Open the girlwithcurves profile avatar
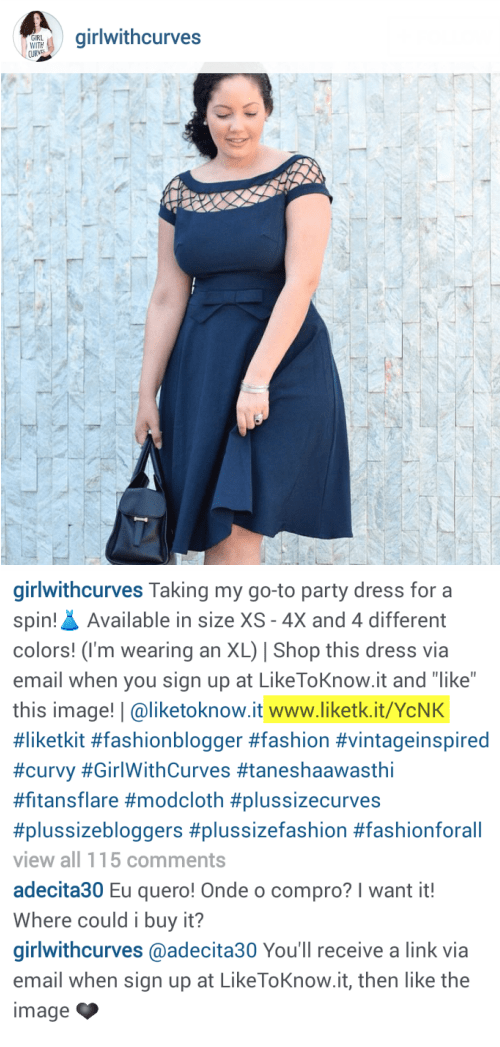This screenshot has width=500, height=1047. (37, 37)
